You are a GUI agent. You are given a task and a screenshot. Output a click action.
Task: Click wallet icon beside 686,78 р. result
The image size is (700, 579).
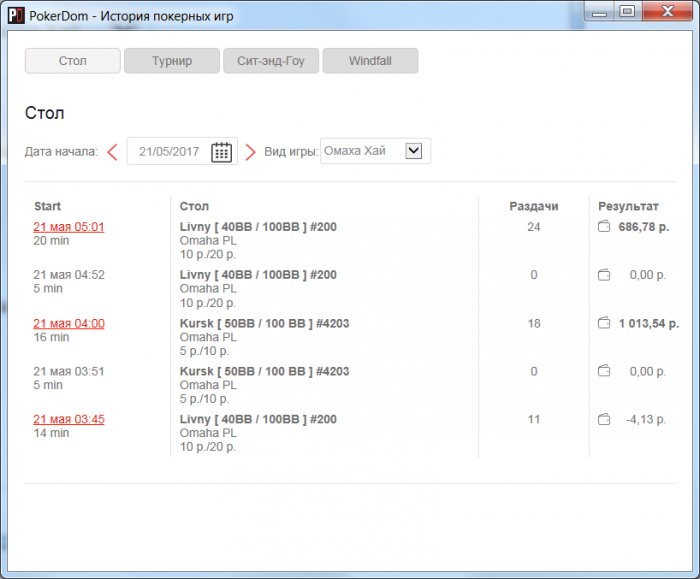tap(604, 227)
